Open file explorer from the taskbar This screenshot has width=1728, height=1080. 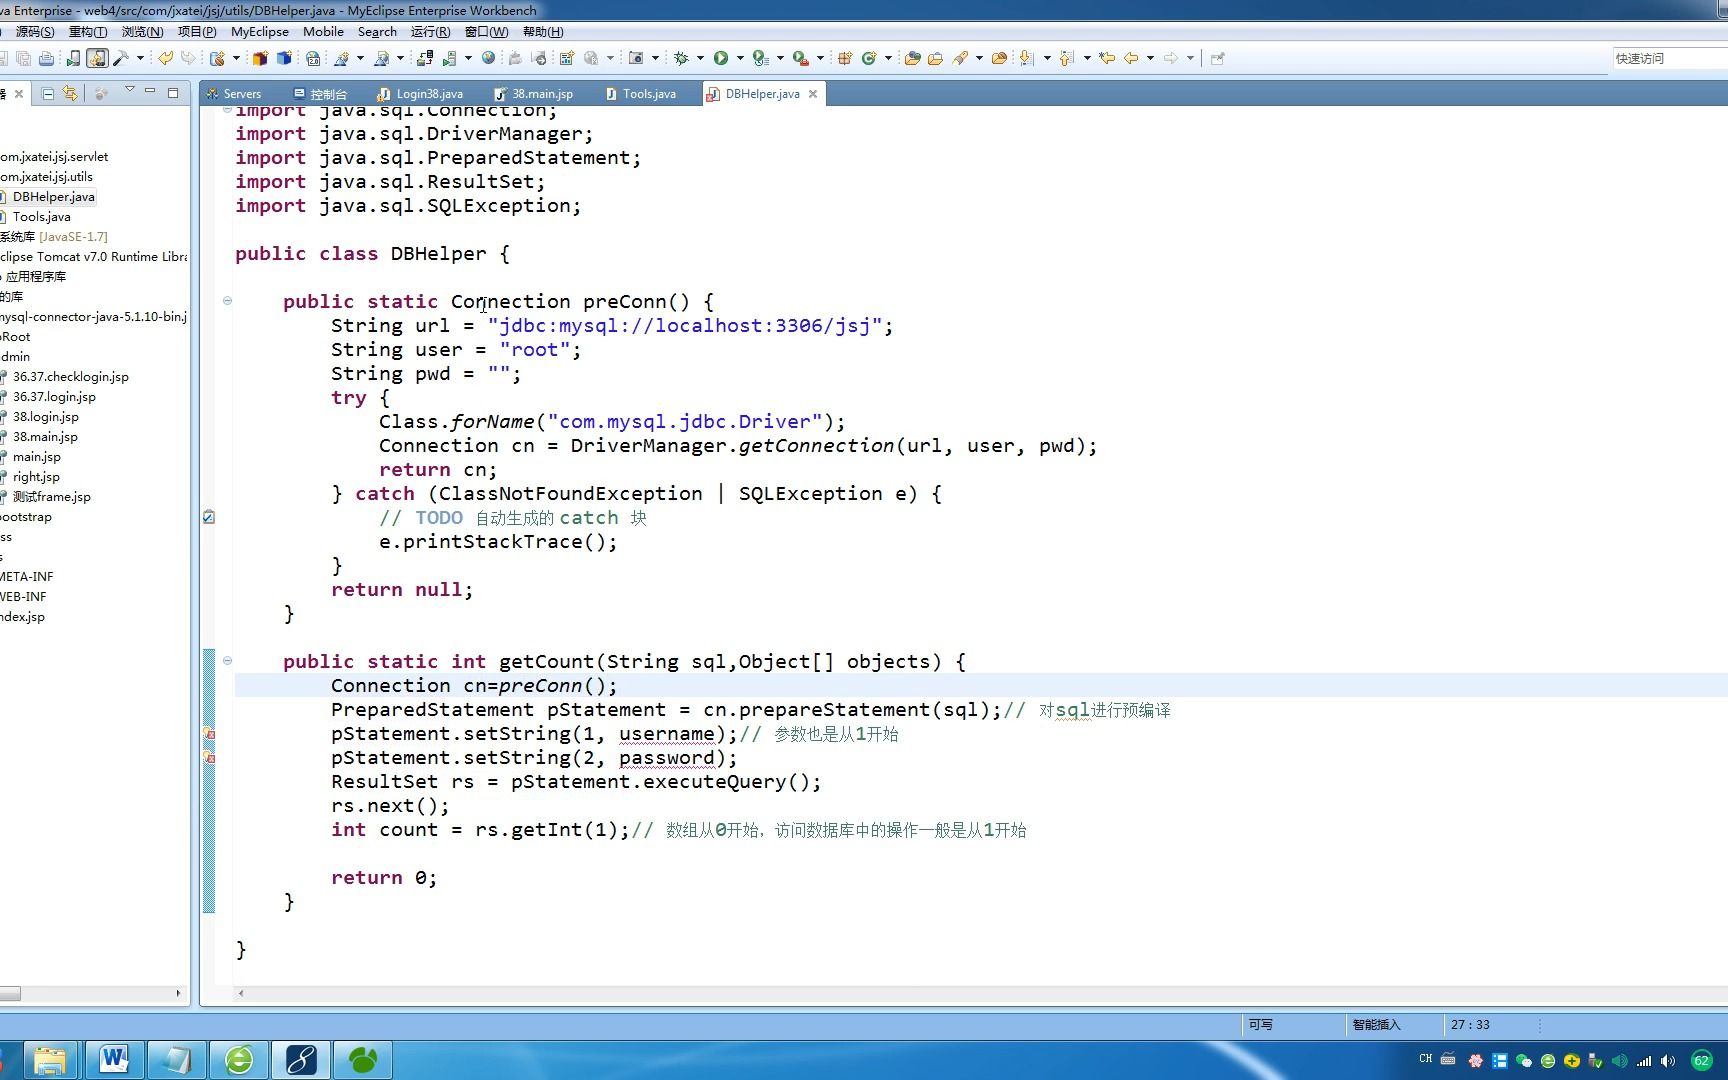pos(50,1059)
